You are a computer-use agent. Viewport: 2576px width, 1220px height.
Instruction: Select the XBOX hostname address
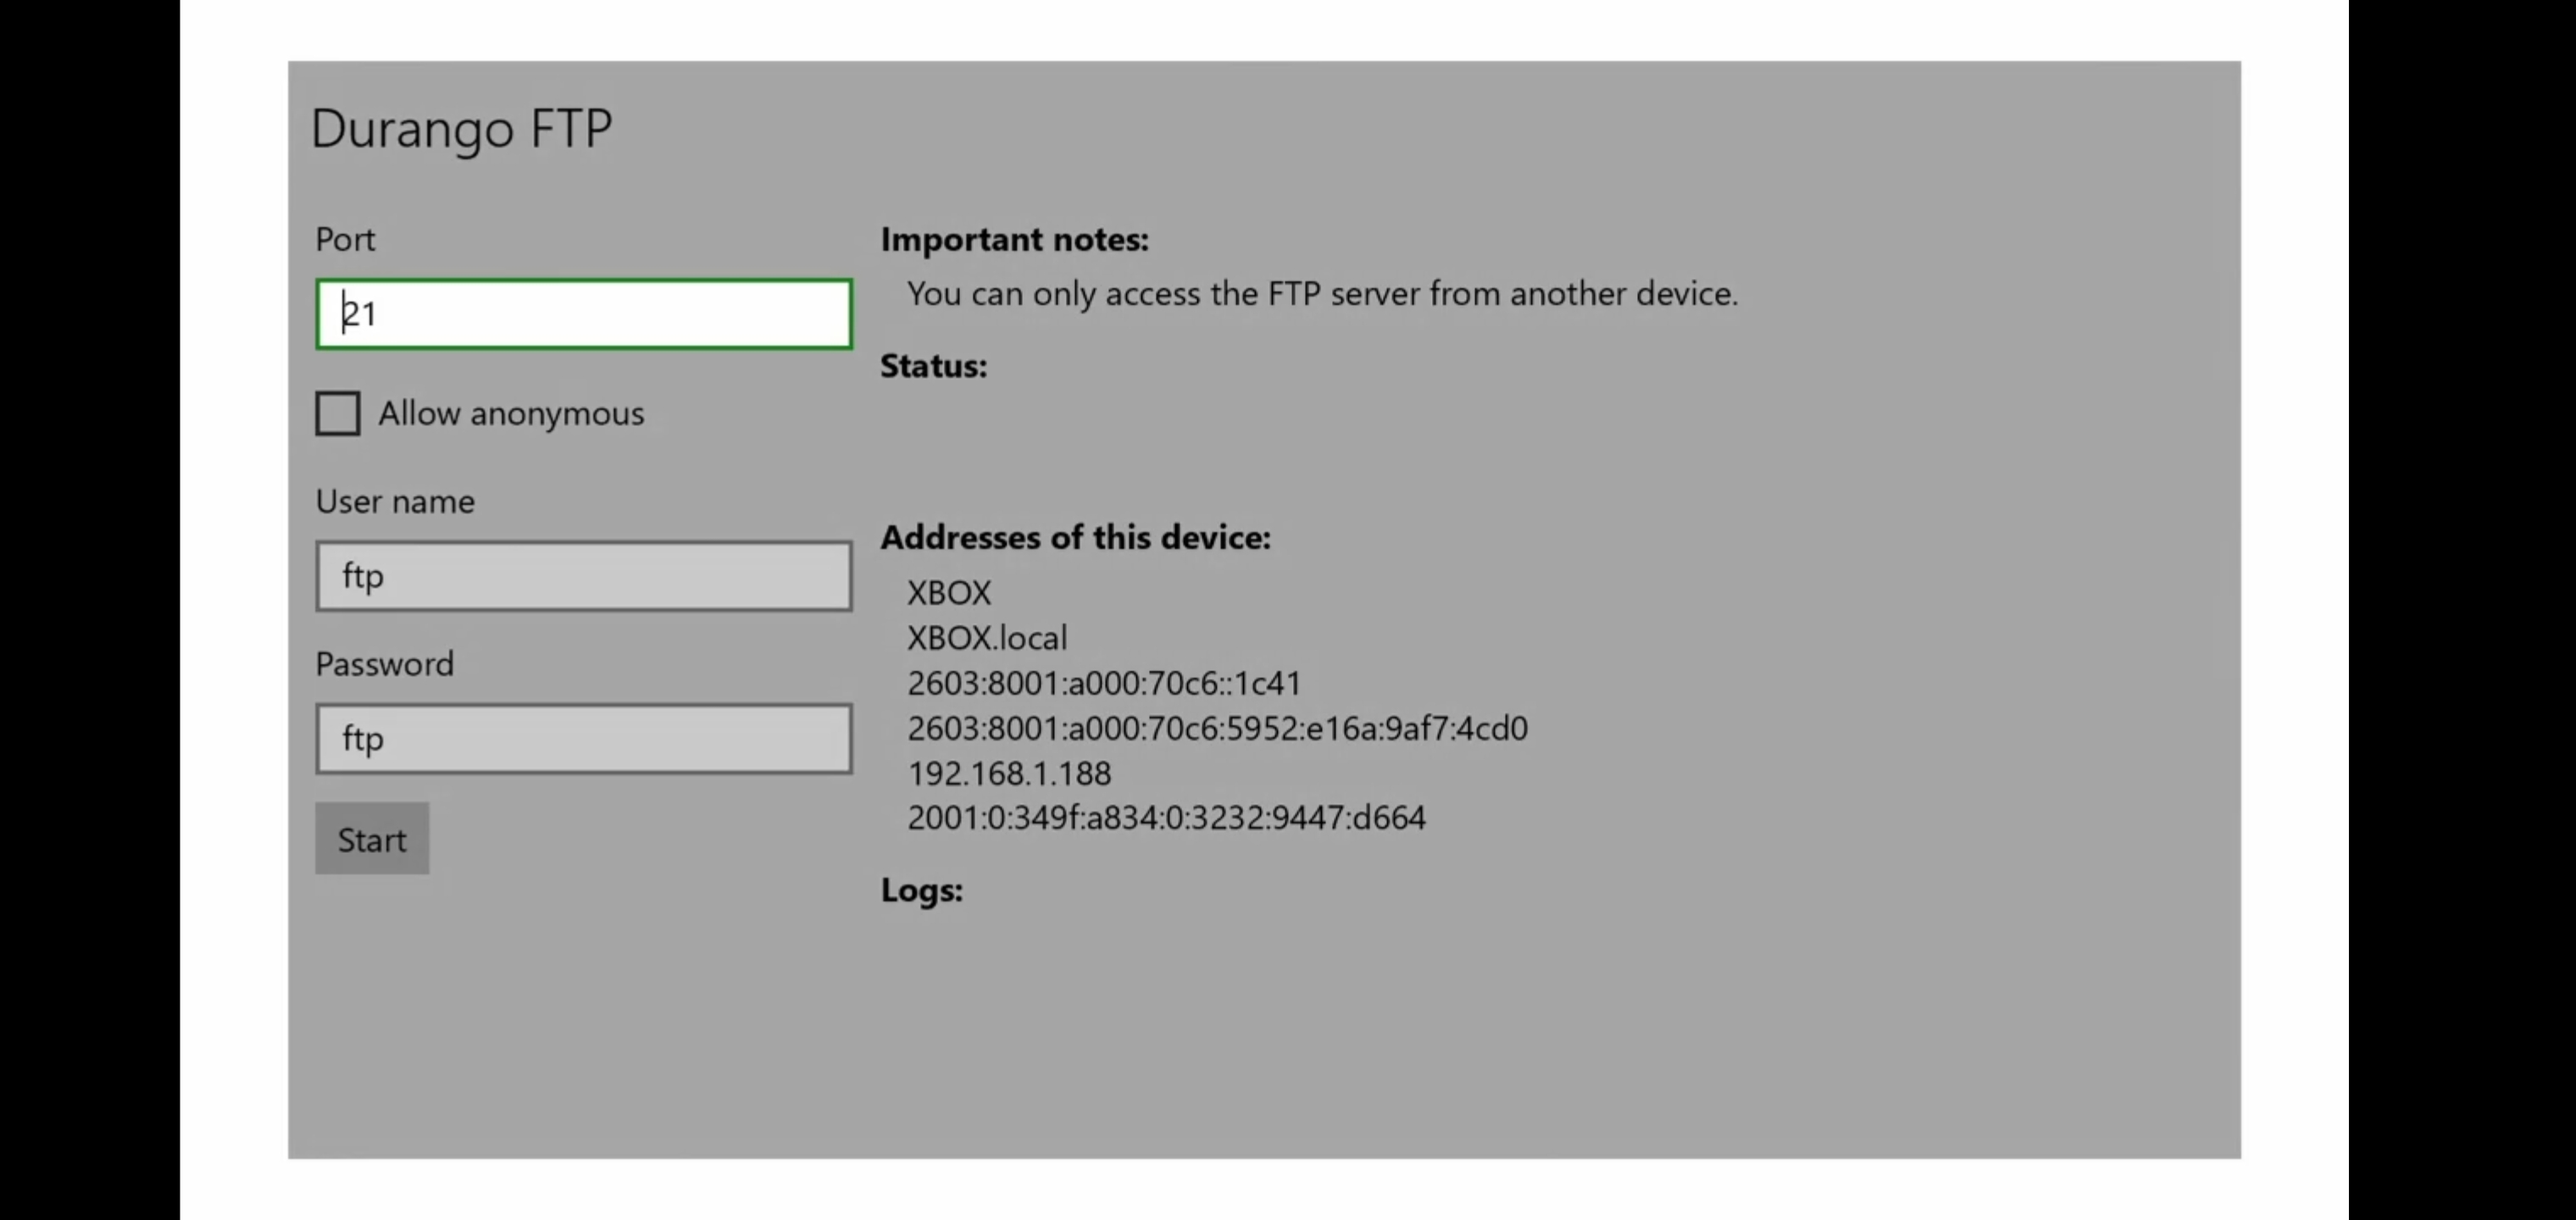click(949, 593)
